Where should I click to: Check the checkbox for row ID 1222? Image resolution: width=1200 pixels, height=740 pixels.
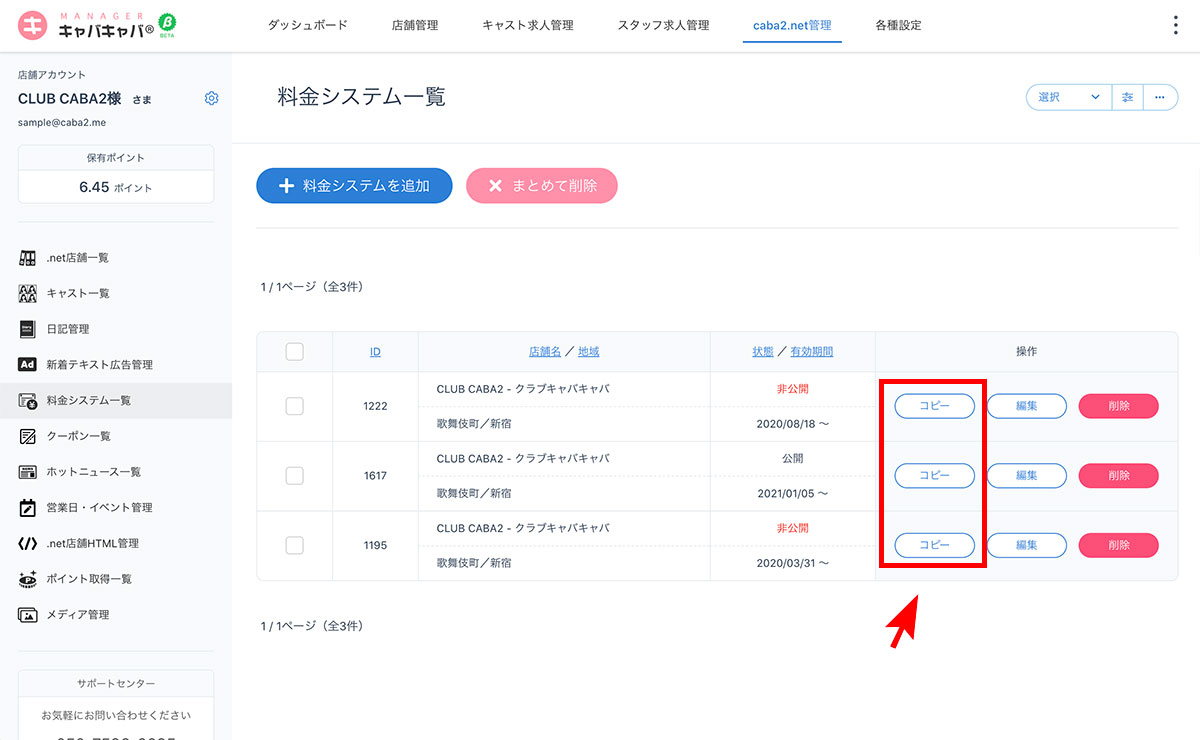click(294, 406)
